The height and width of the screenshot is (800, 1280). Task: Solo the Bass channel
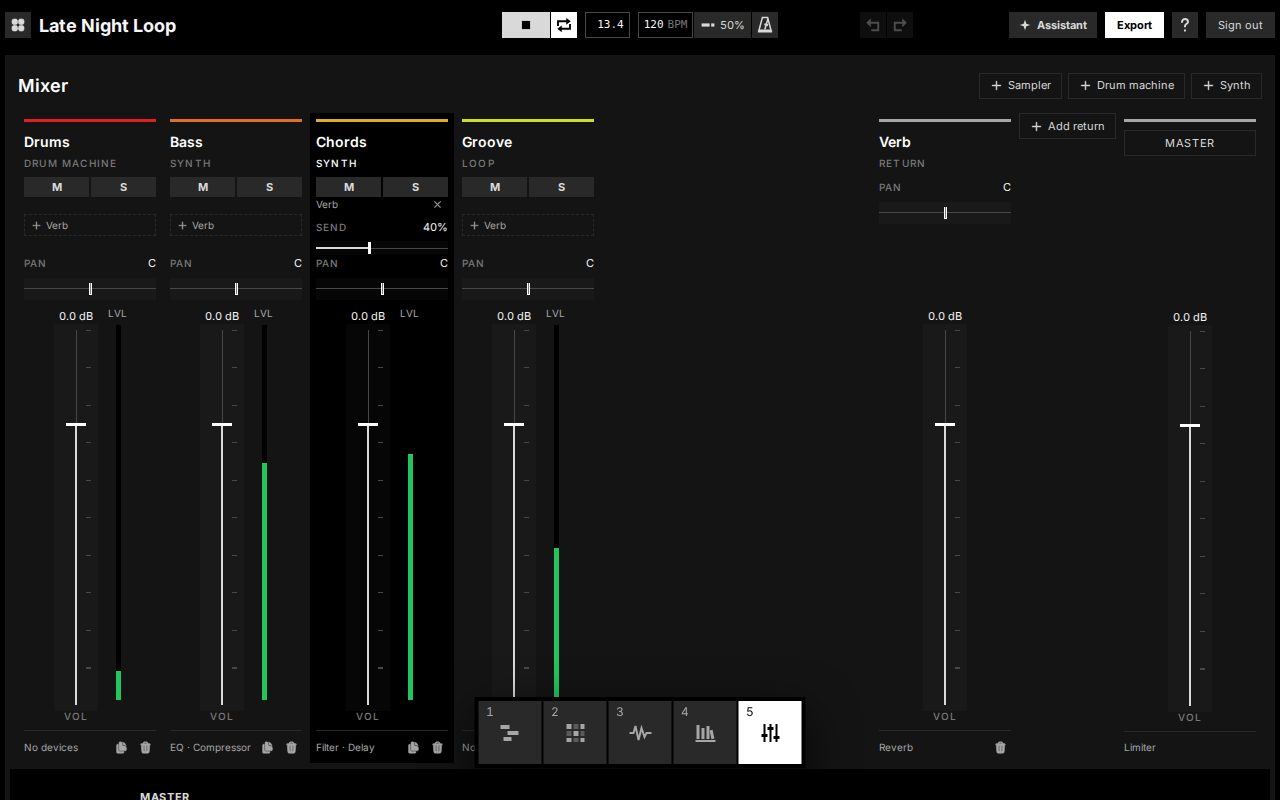(270, 187)
